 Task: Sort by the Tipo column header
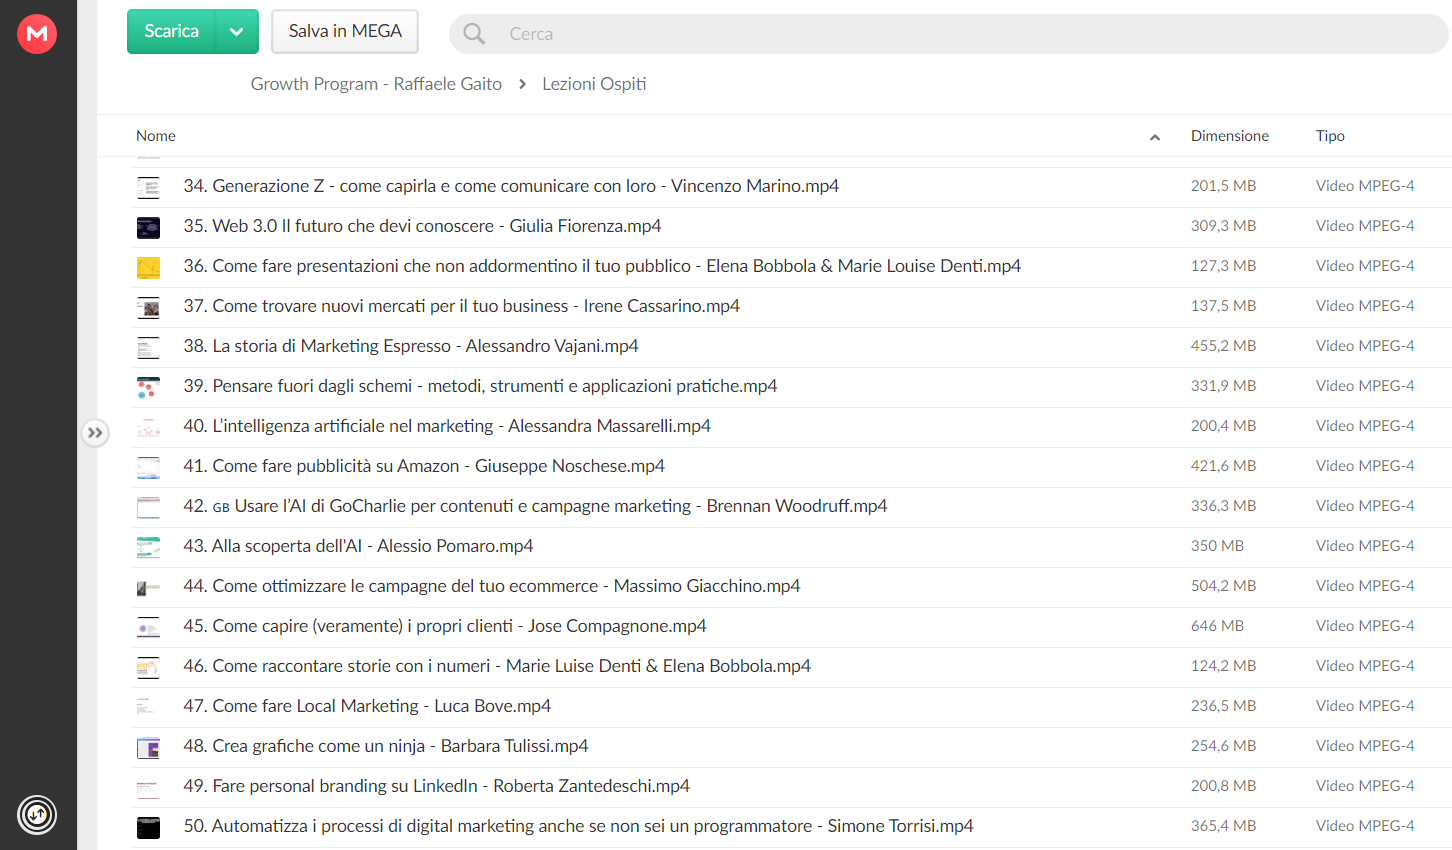[1330, 136]
